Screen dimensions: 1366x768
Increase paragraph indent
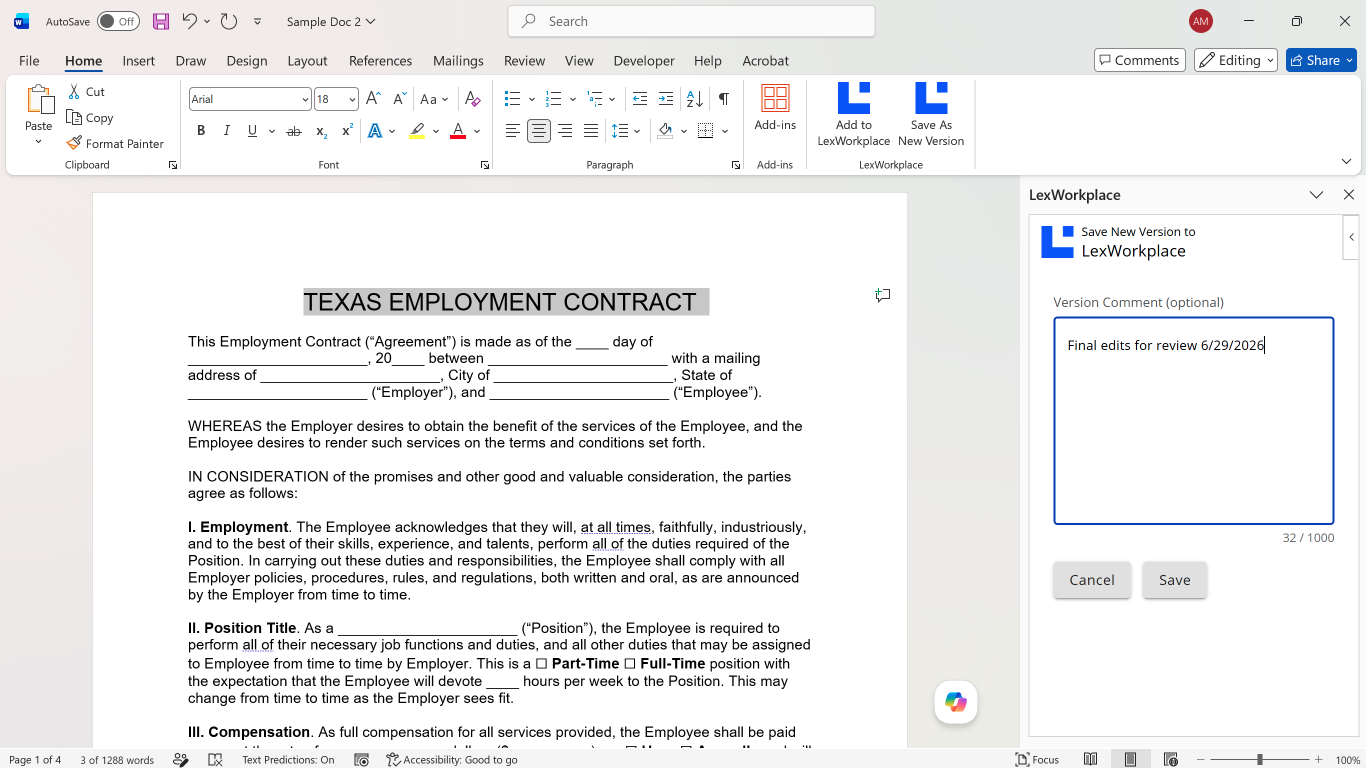(x=666, y=99)
